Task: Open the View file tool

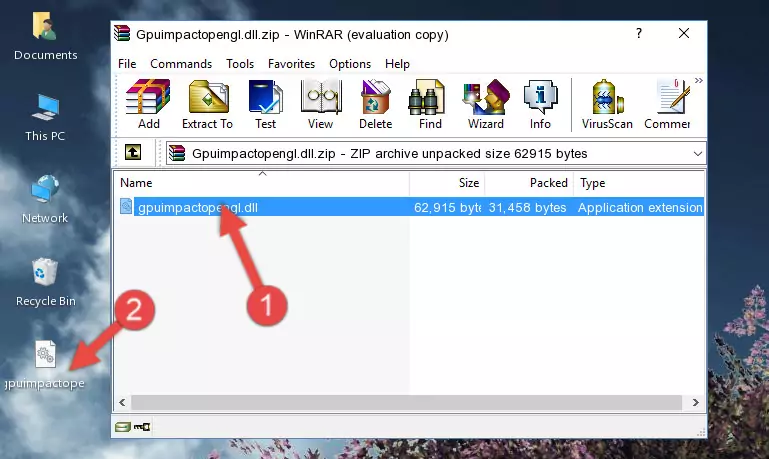Action: [x=321, y=104]
